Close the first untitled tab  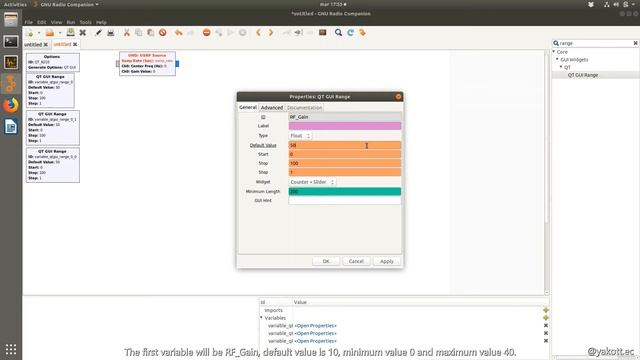(x=46, y=44)
